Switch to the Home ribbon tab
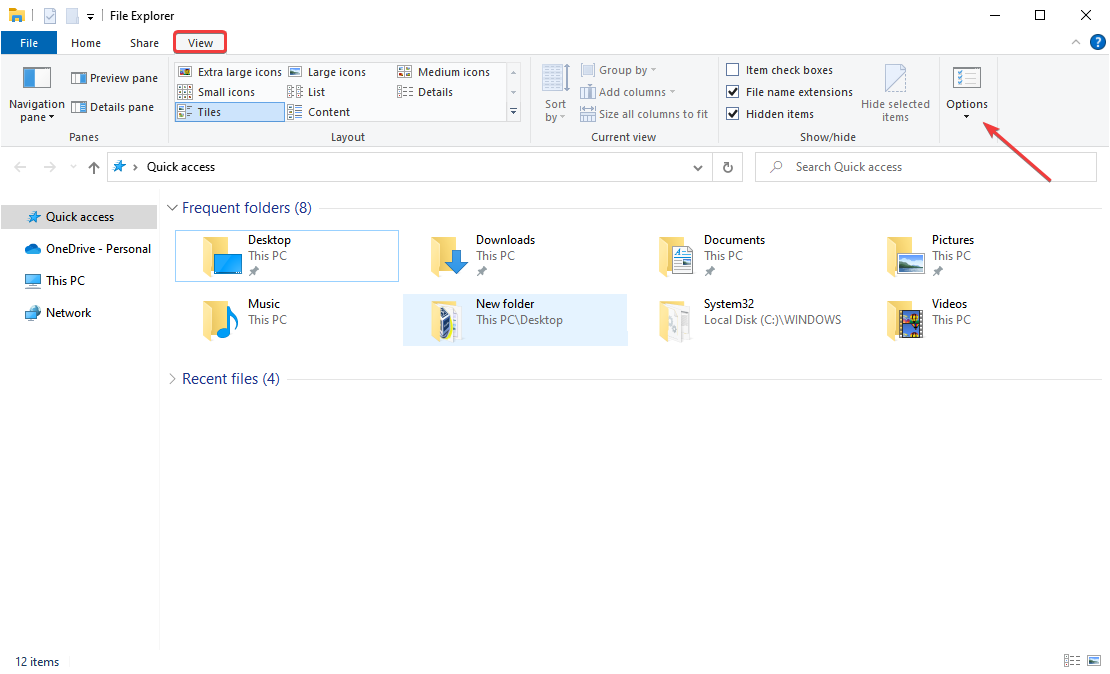The height and width of the screenshot is (674, 1110). pyautogui.click(x=86, y=42)
